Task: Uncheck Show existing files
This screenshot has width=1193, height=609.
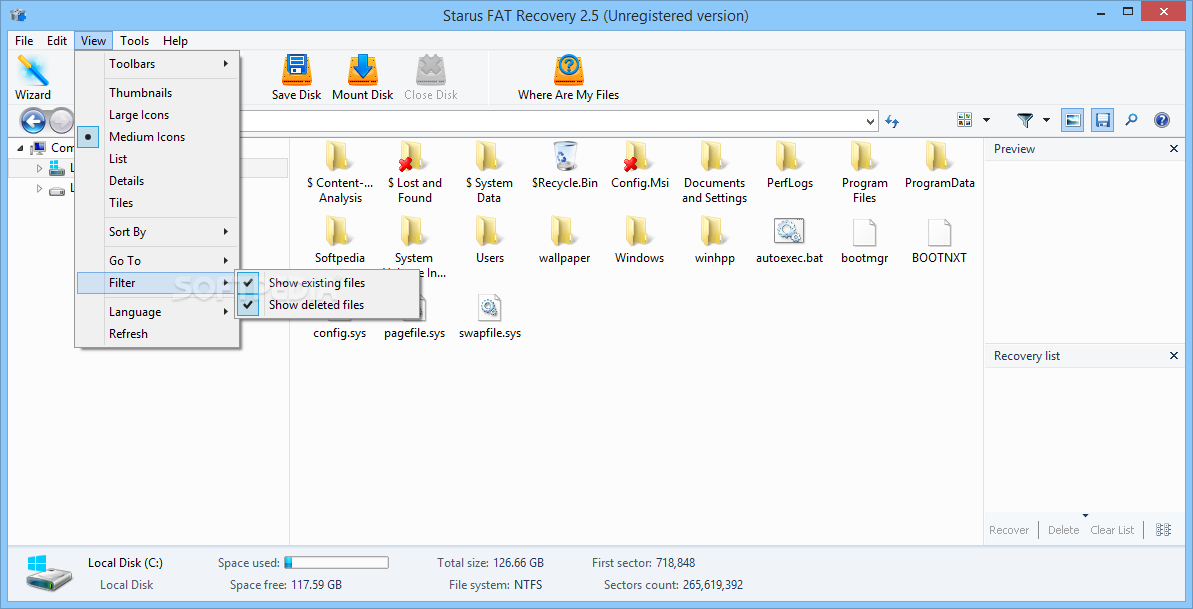Action: point(327,282)
